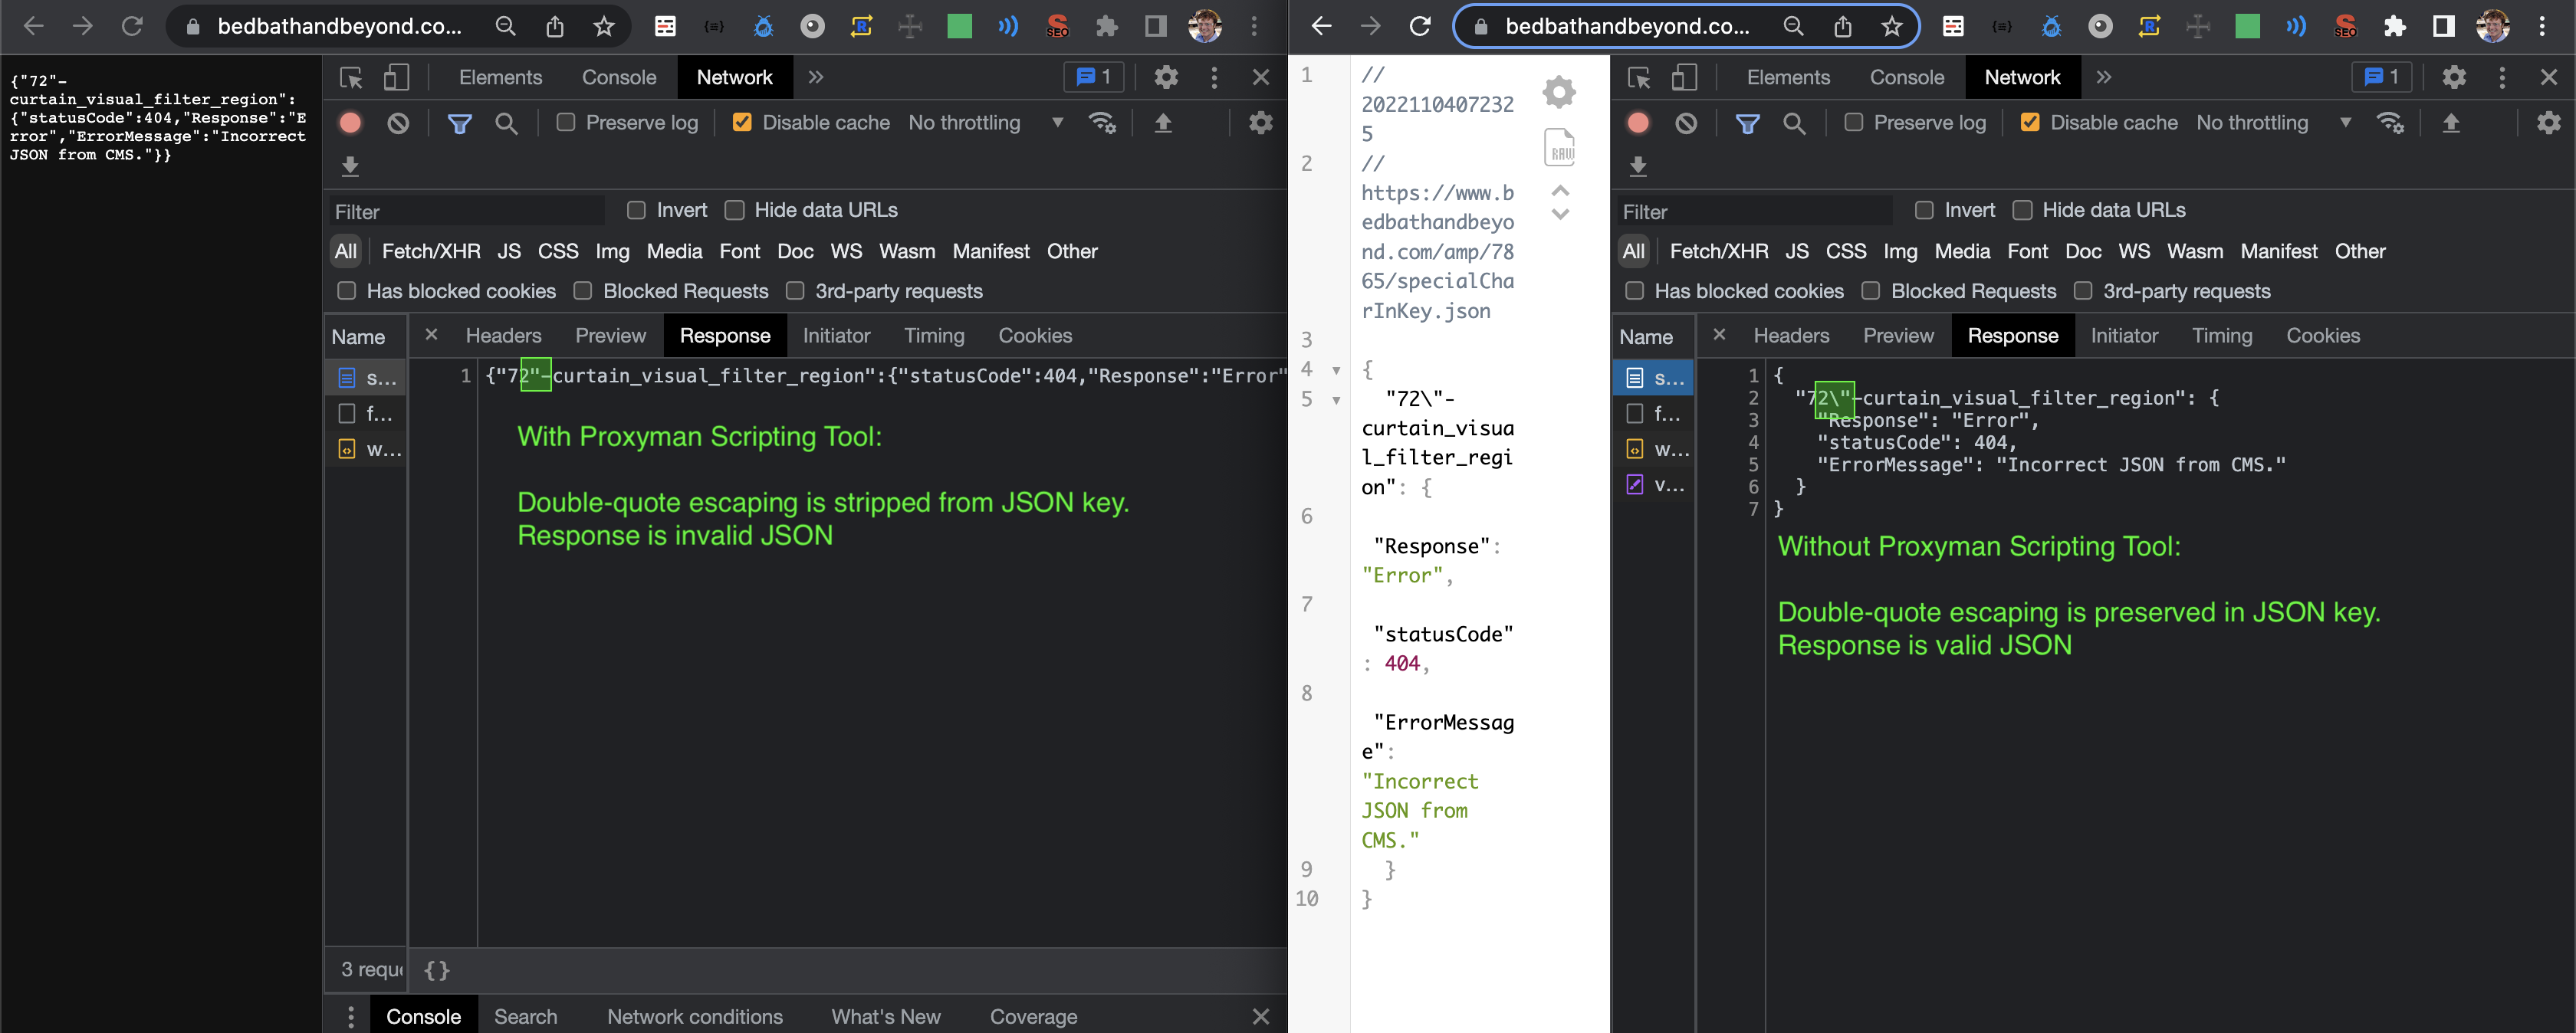This screenshot has height=1033, width=2576.
Task: Select the inspect element picker in left DevTools
Action: (351, 77)
